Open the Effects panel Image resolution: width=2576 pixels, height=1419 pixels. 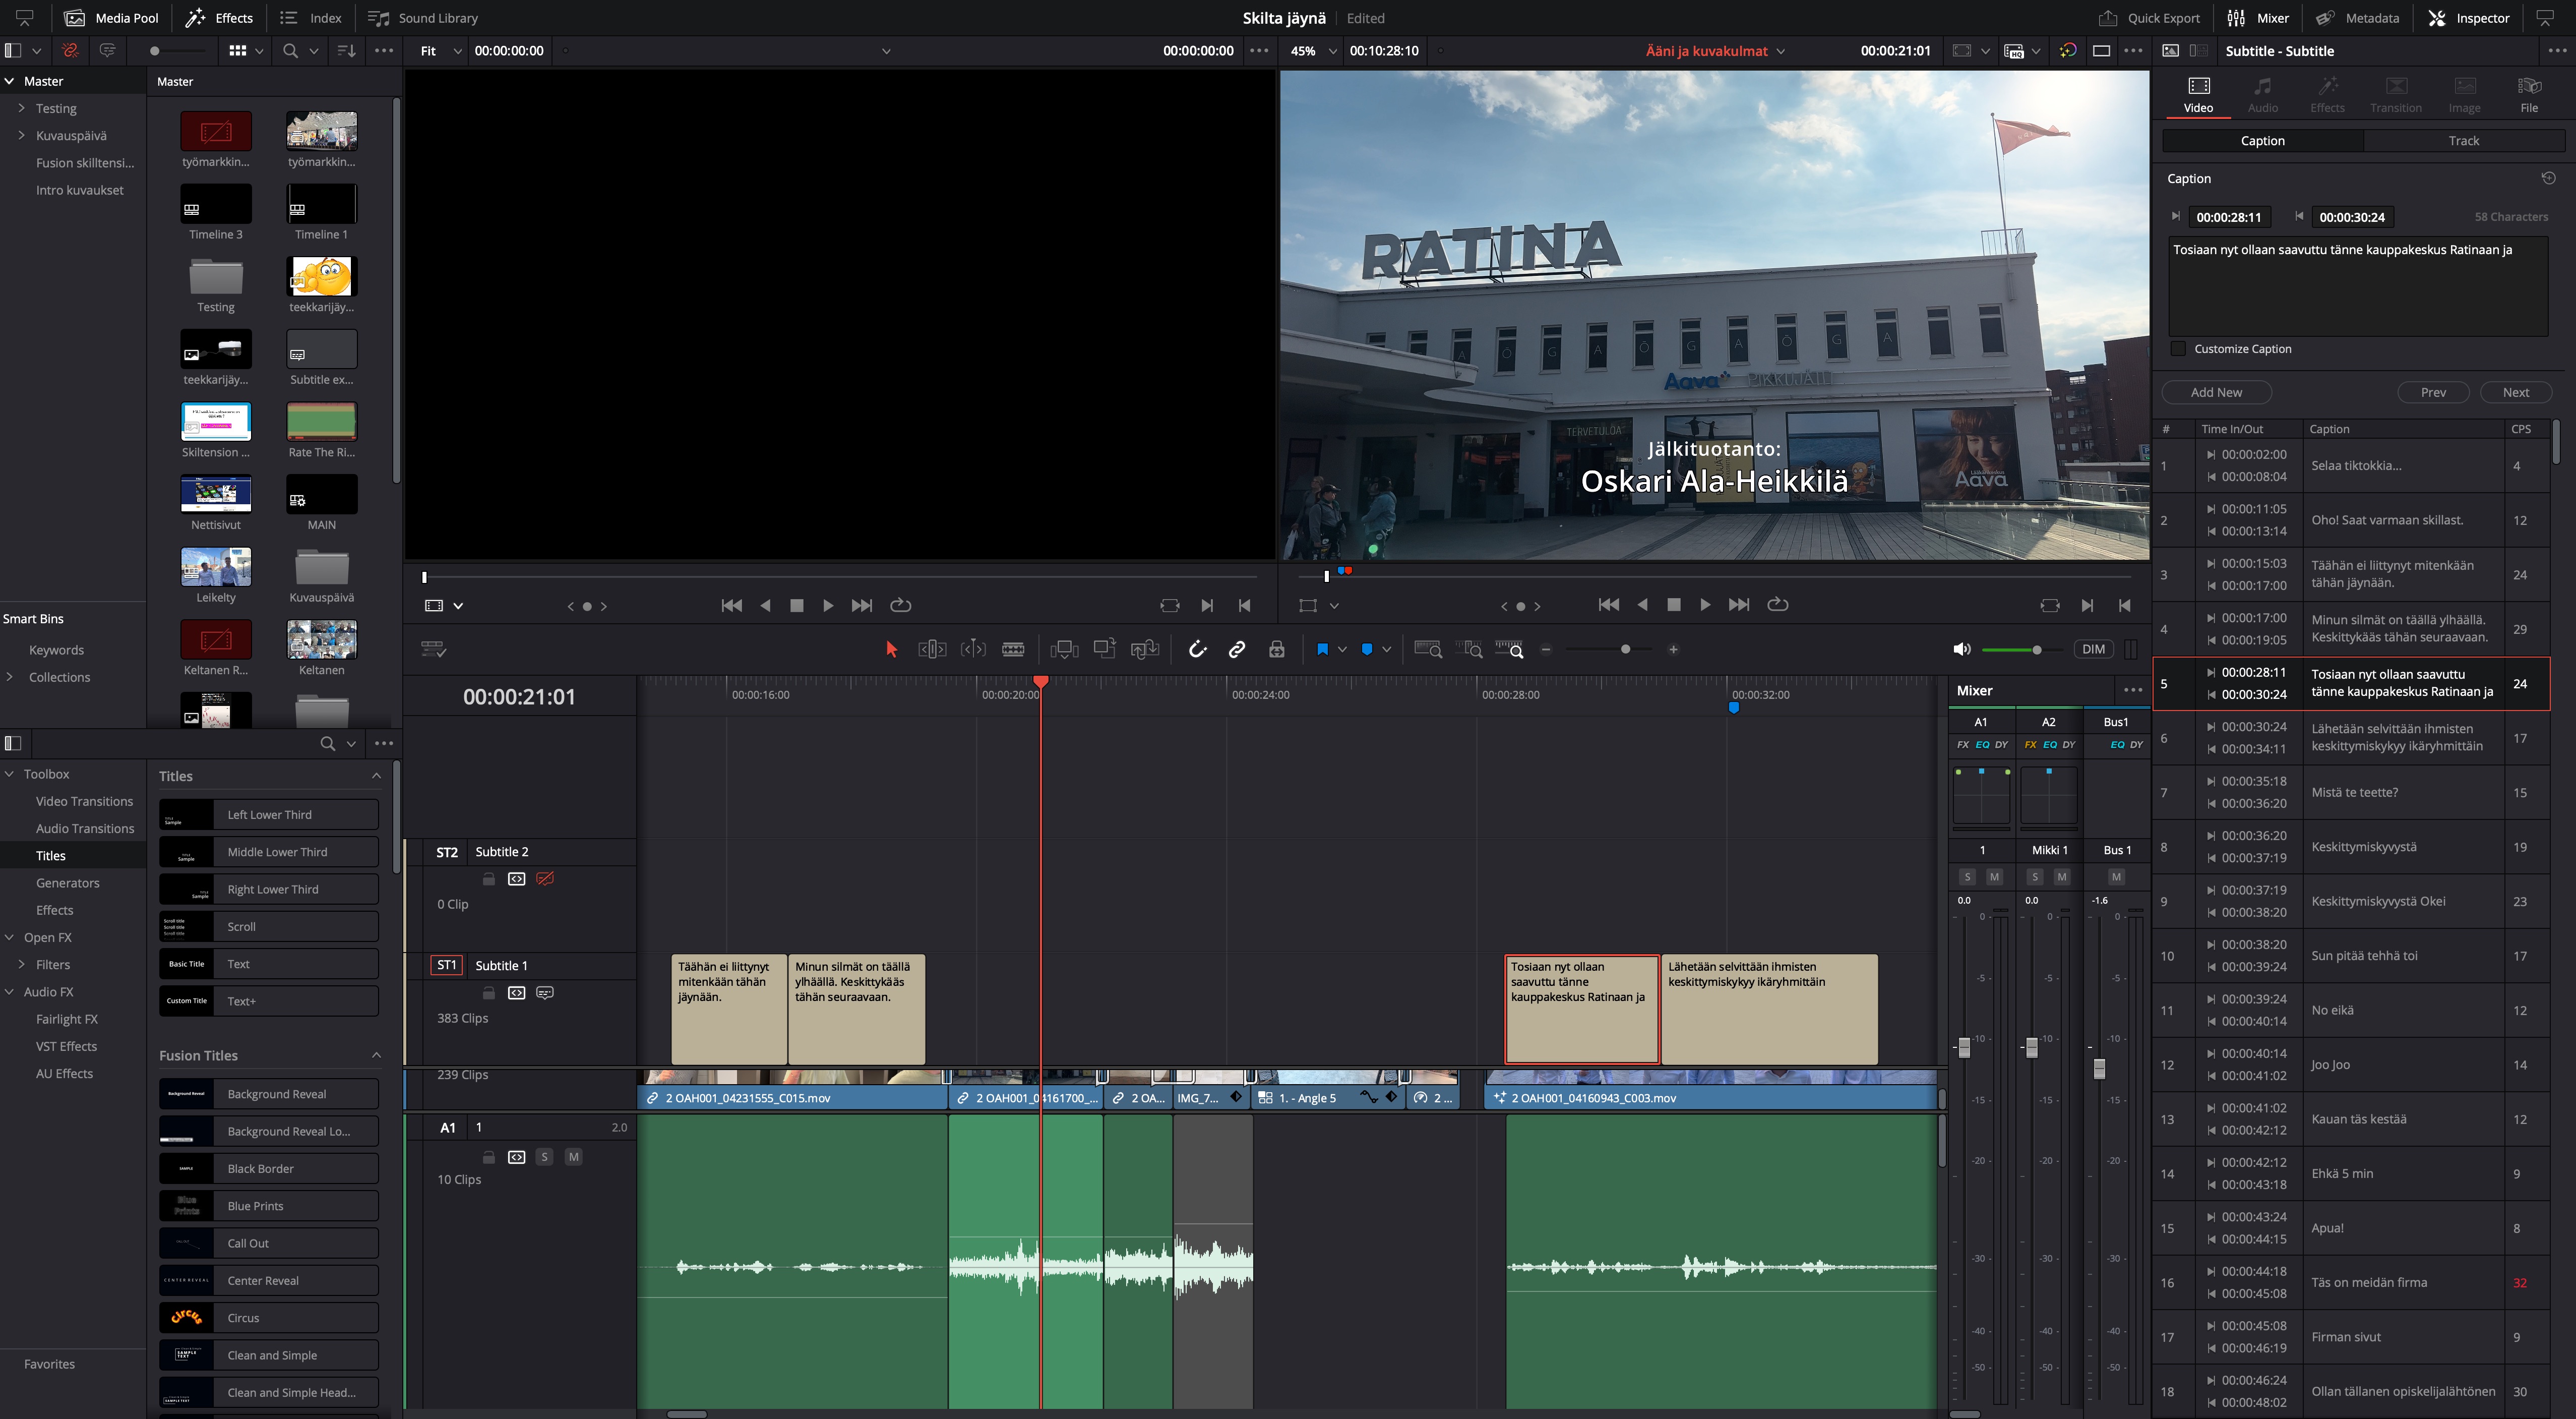pyautogui.click(x=219, y=18)
